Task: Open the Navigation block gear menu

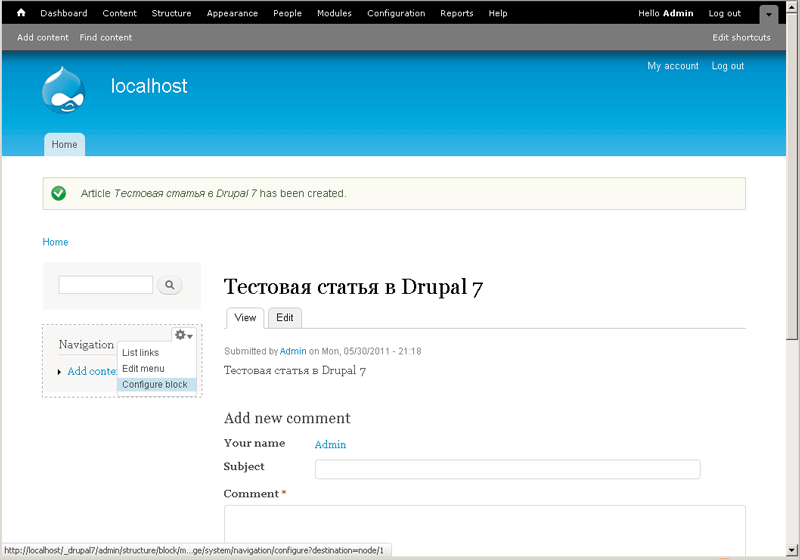Action: click(183, 335)
